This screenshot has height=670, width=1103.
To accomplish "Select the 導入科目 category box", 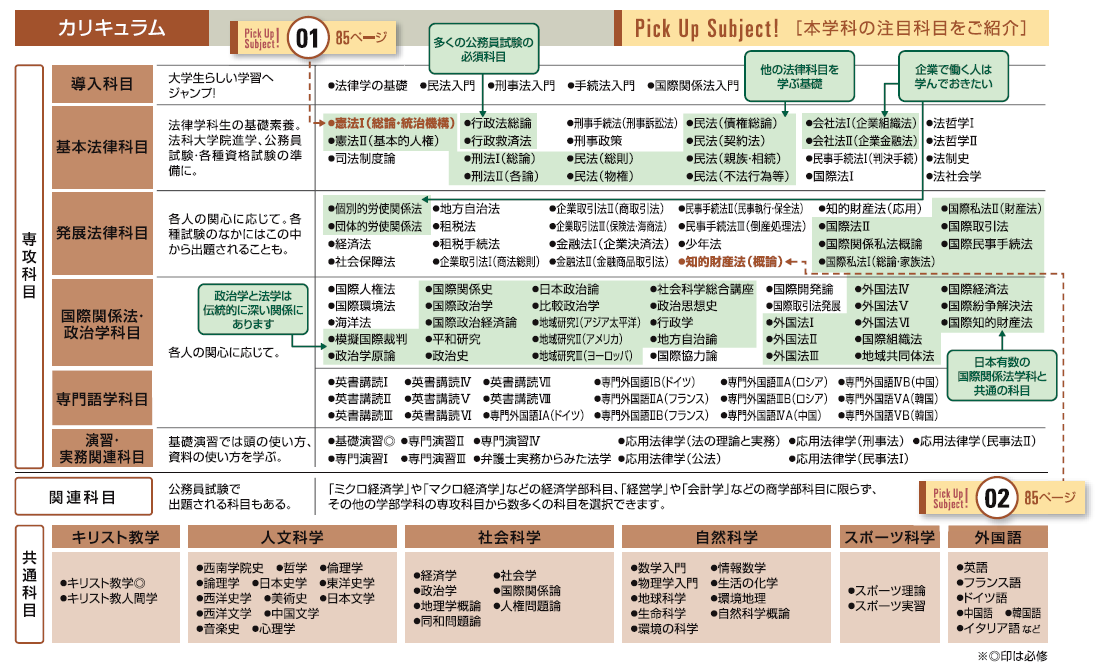I will pyautogui.click(x=101, y=84).
